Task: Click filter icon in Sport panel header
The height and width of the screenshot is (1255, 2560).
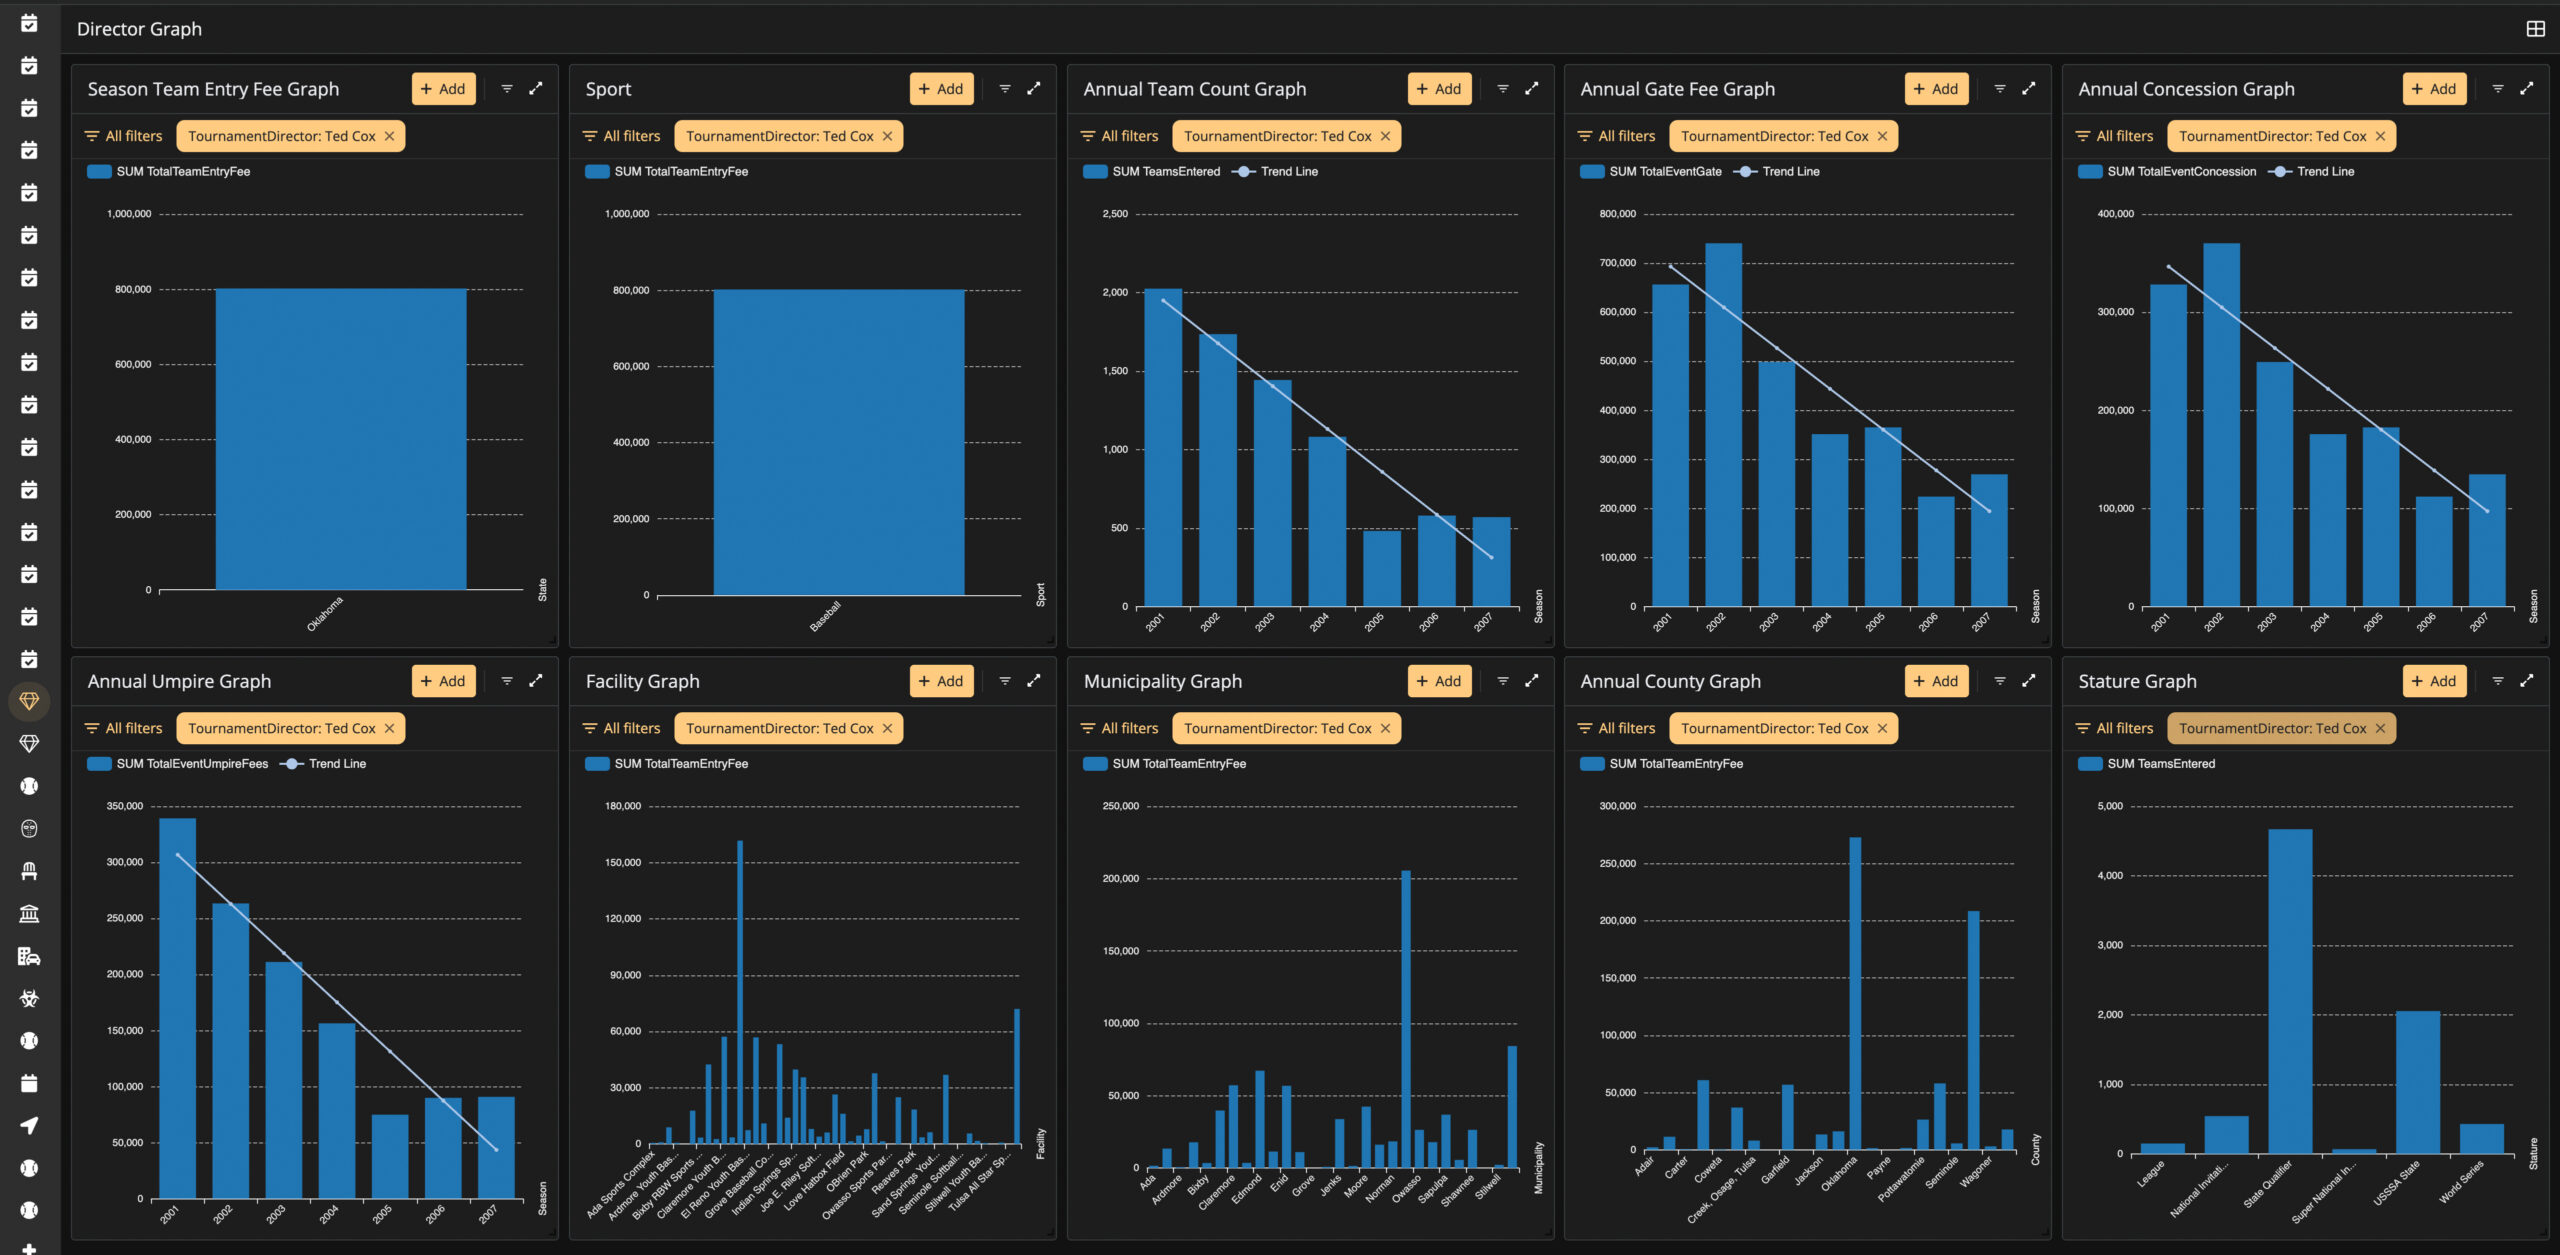Action: (x=1005, y=89)
